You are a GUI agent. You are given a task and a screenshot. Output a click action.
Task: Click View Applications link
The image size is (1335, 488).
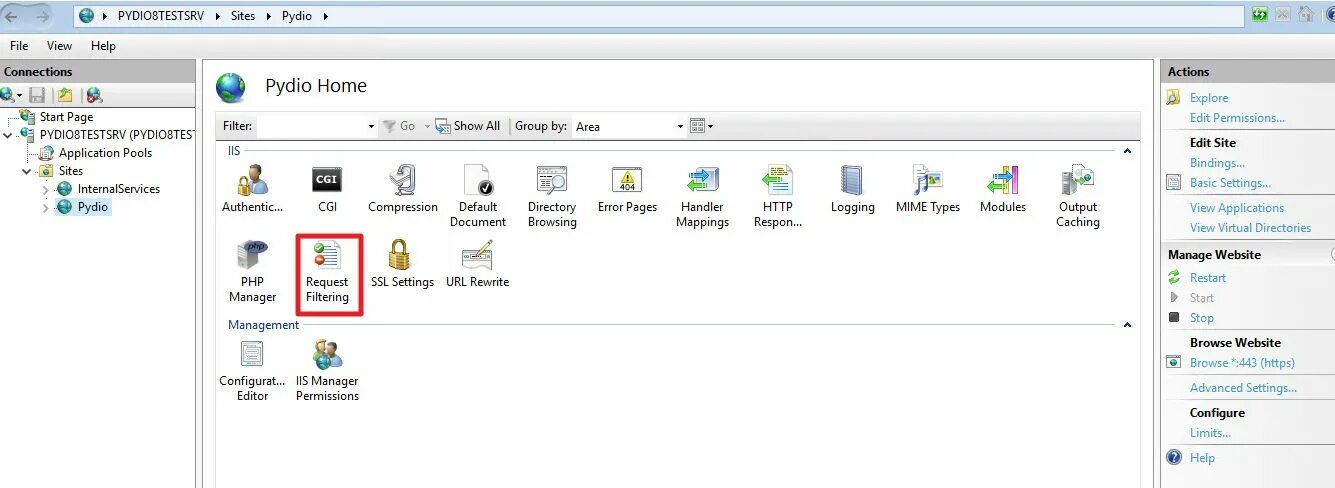pos(1237,208)
